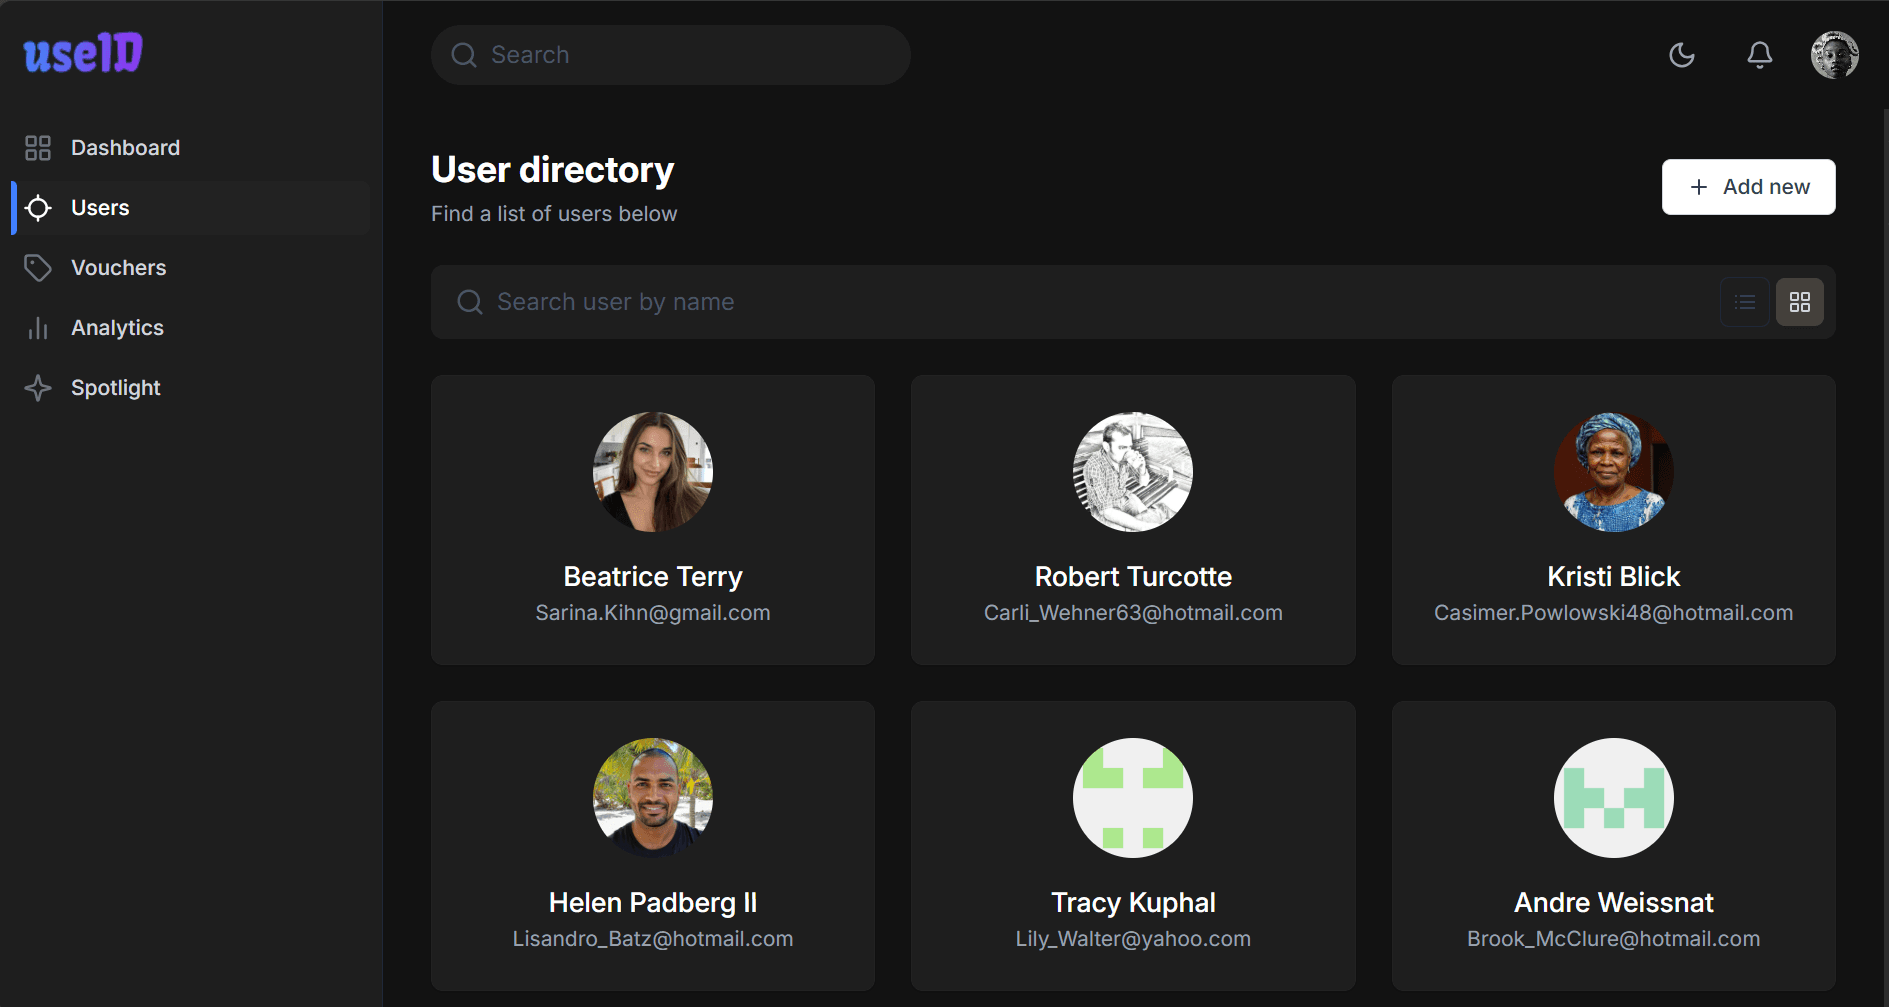This screenshot has width=1889, height=1007.
Task: Open Helen Padberg II's avatar
Action: 653,798
